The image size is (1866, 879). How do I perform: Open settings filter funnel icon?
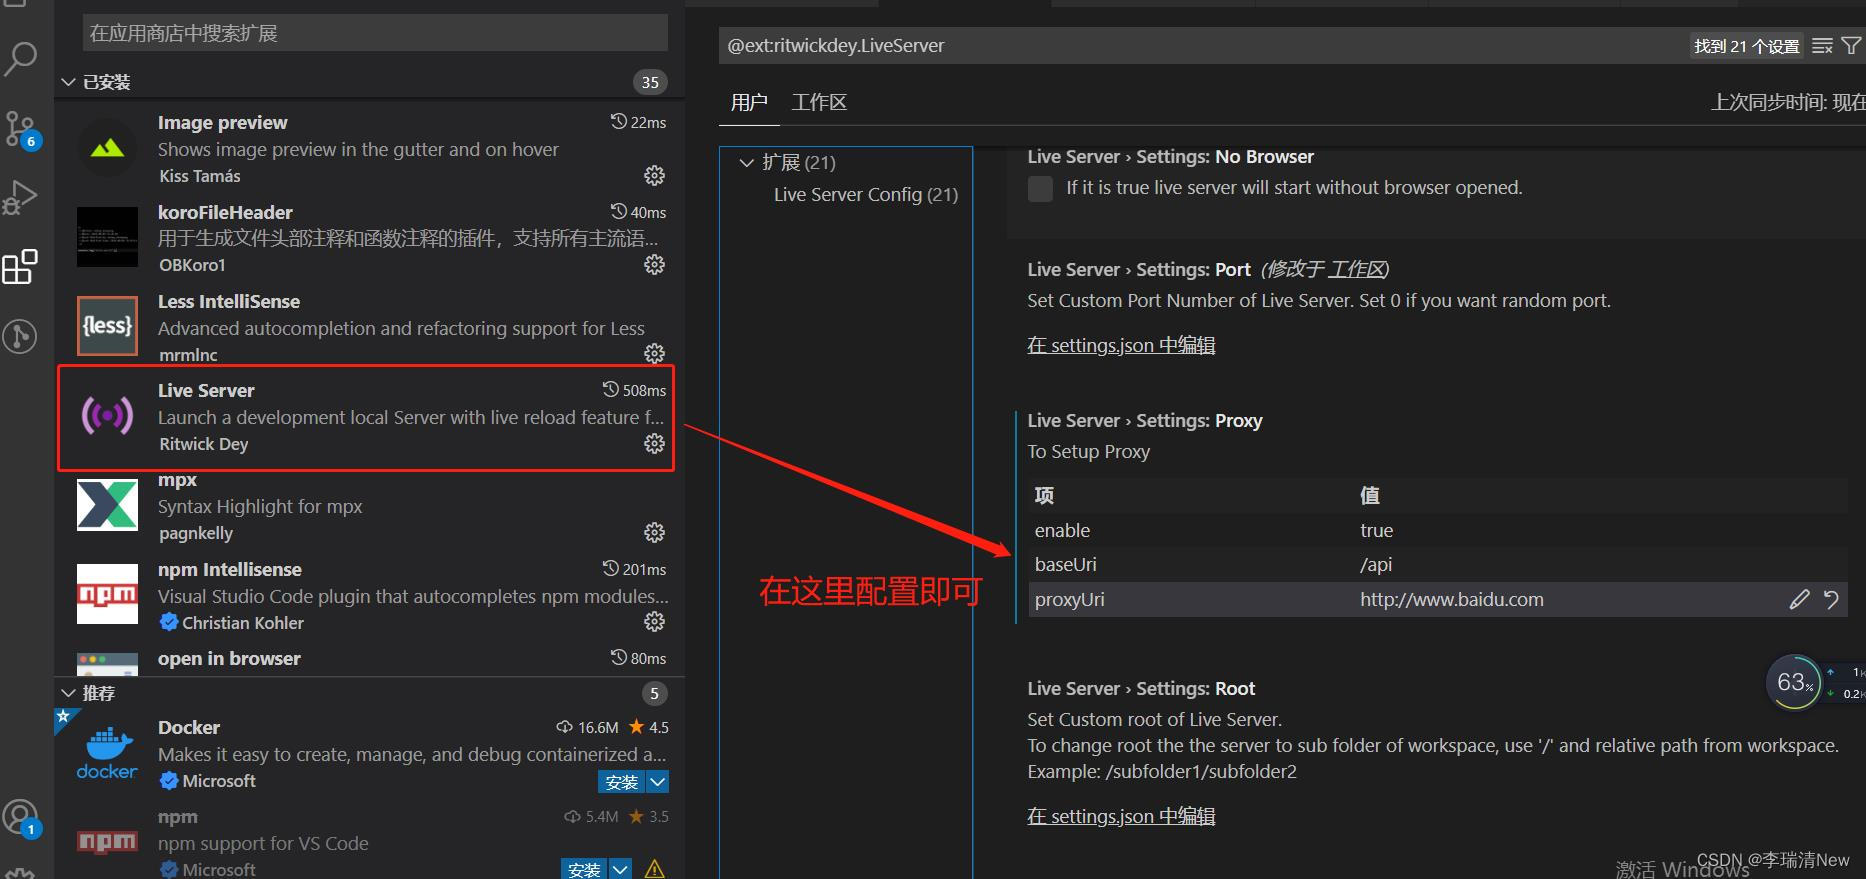pyautogui.click(x=1851, y=46)
